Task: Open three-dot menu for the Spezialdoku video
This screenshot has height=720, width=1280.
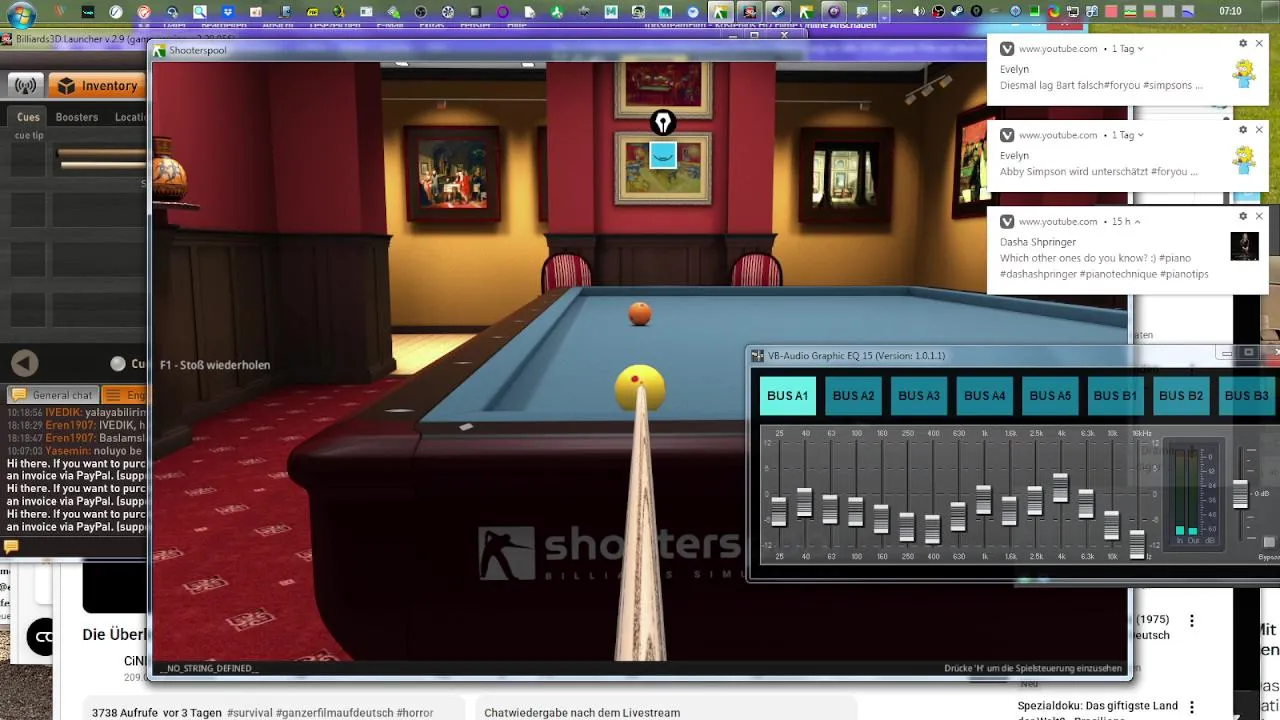Action: pyautogui.click(x=1191, y=707)
